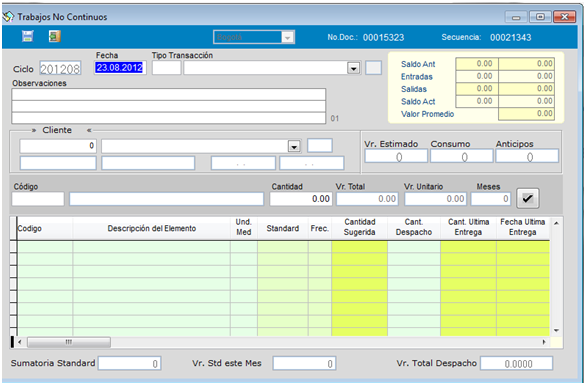Viewport: 586px width, 385px height.
Task: Click the Und. Med column header
Action: click(x=244, y=227)
